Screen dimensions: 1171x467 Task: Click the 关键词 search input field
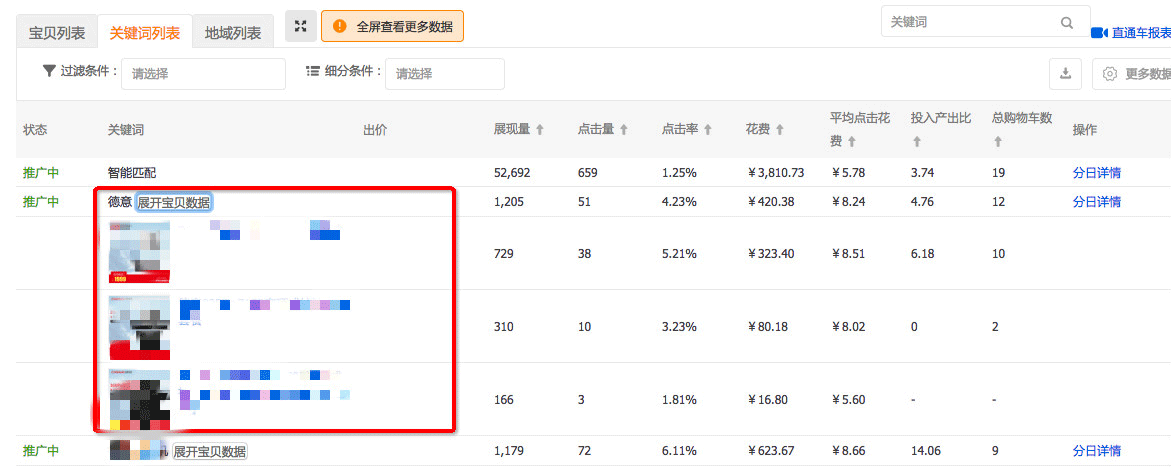coord(968,23)
